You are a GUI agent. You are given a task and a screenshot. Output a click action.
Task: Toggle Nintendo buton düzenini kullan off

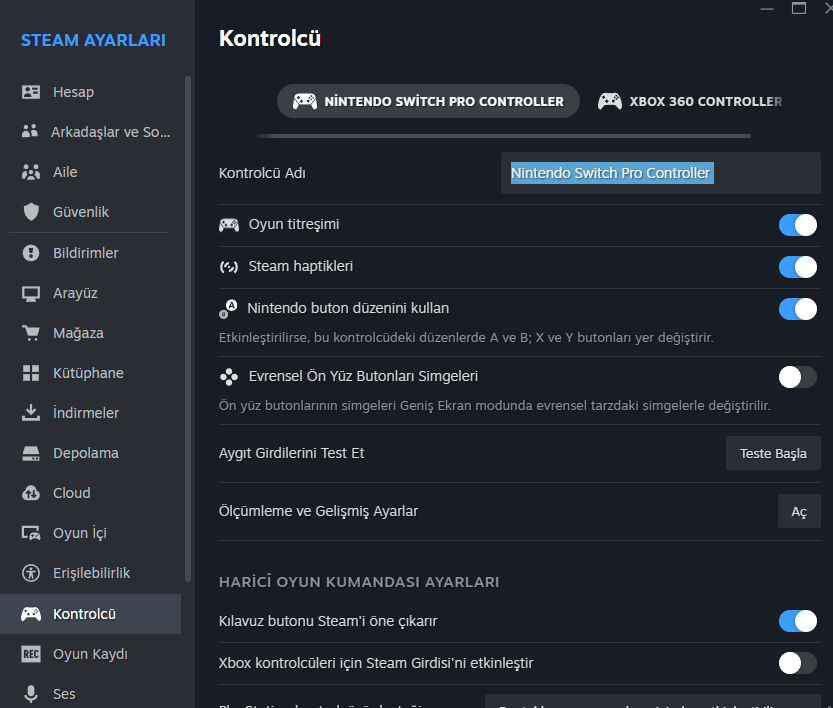click(798, 309)
